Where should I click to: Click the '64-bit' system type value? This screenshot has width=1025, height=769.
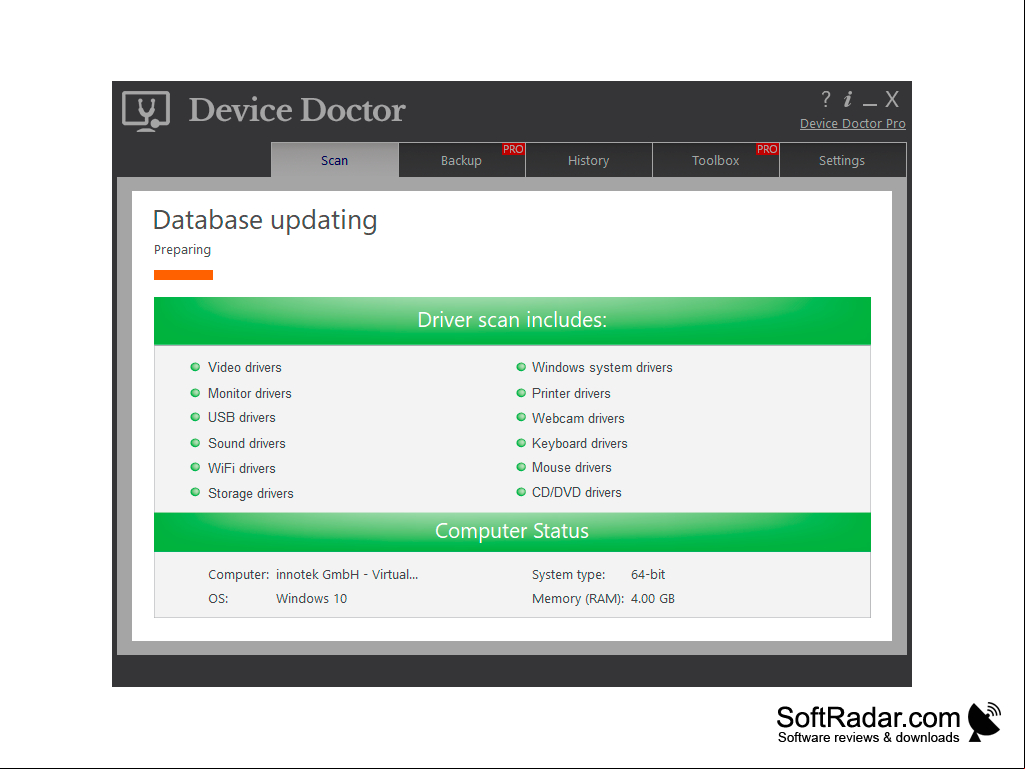tap(648, 575)
